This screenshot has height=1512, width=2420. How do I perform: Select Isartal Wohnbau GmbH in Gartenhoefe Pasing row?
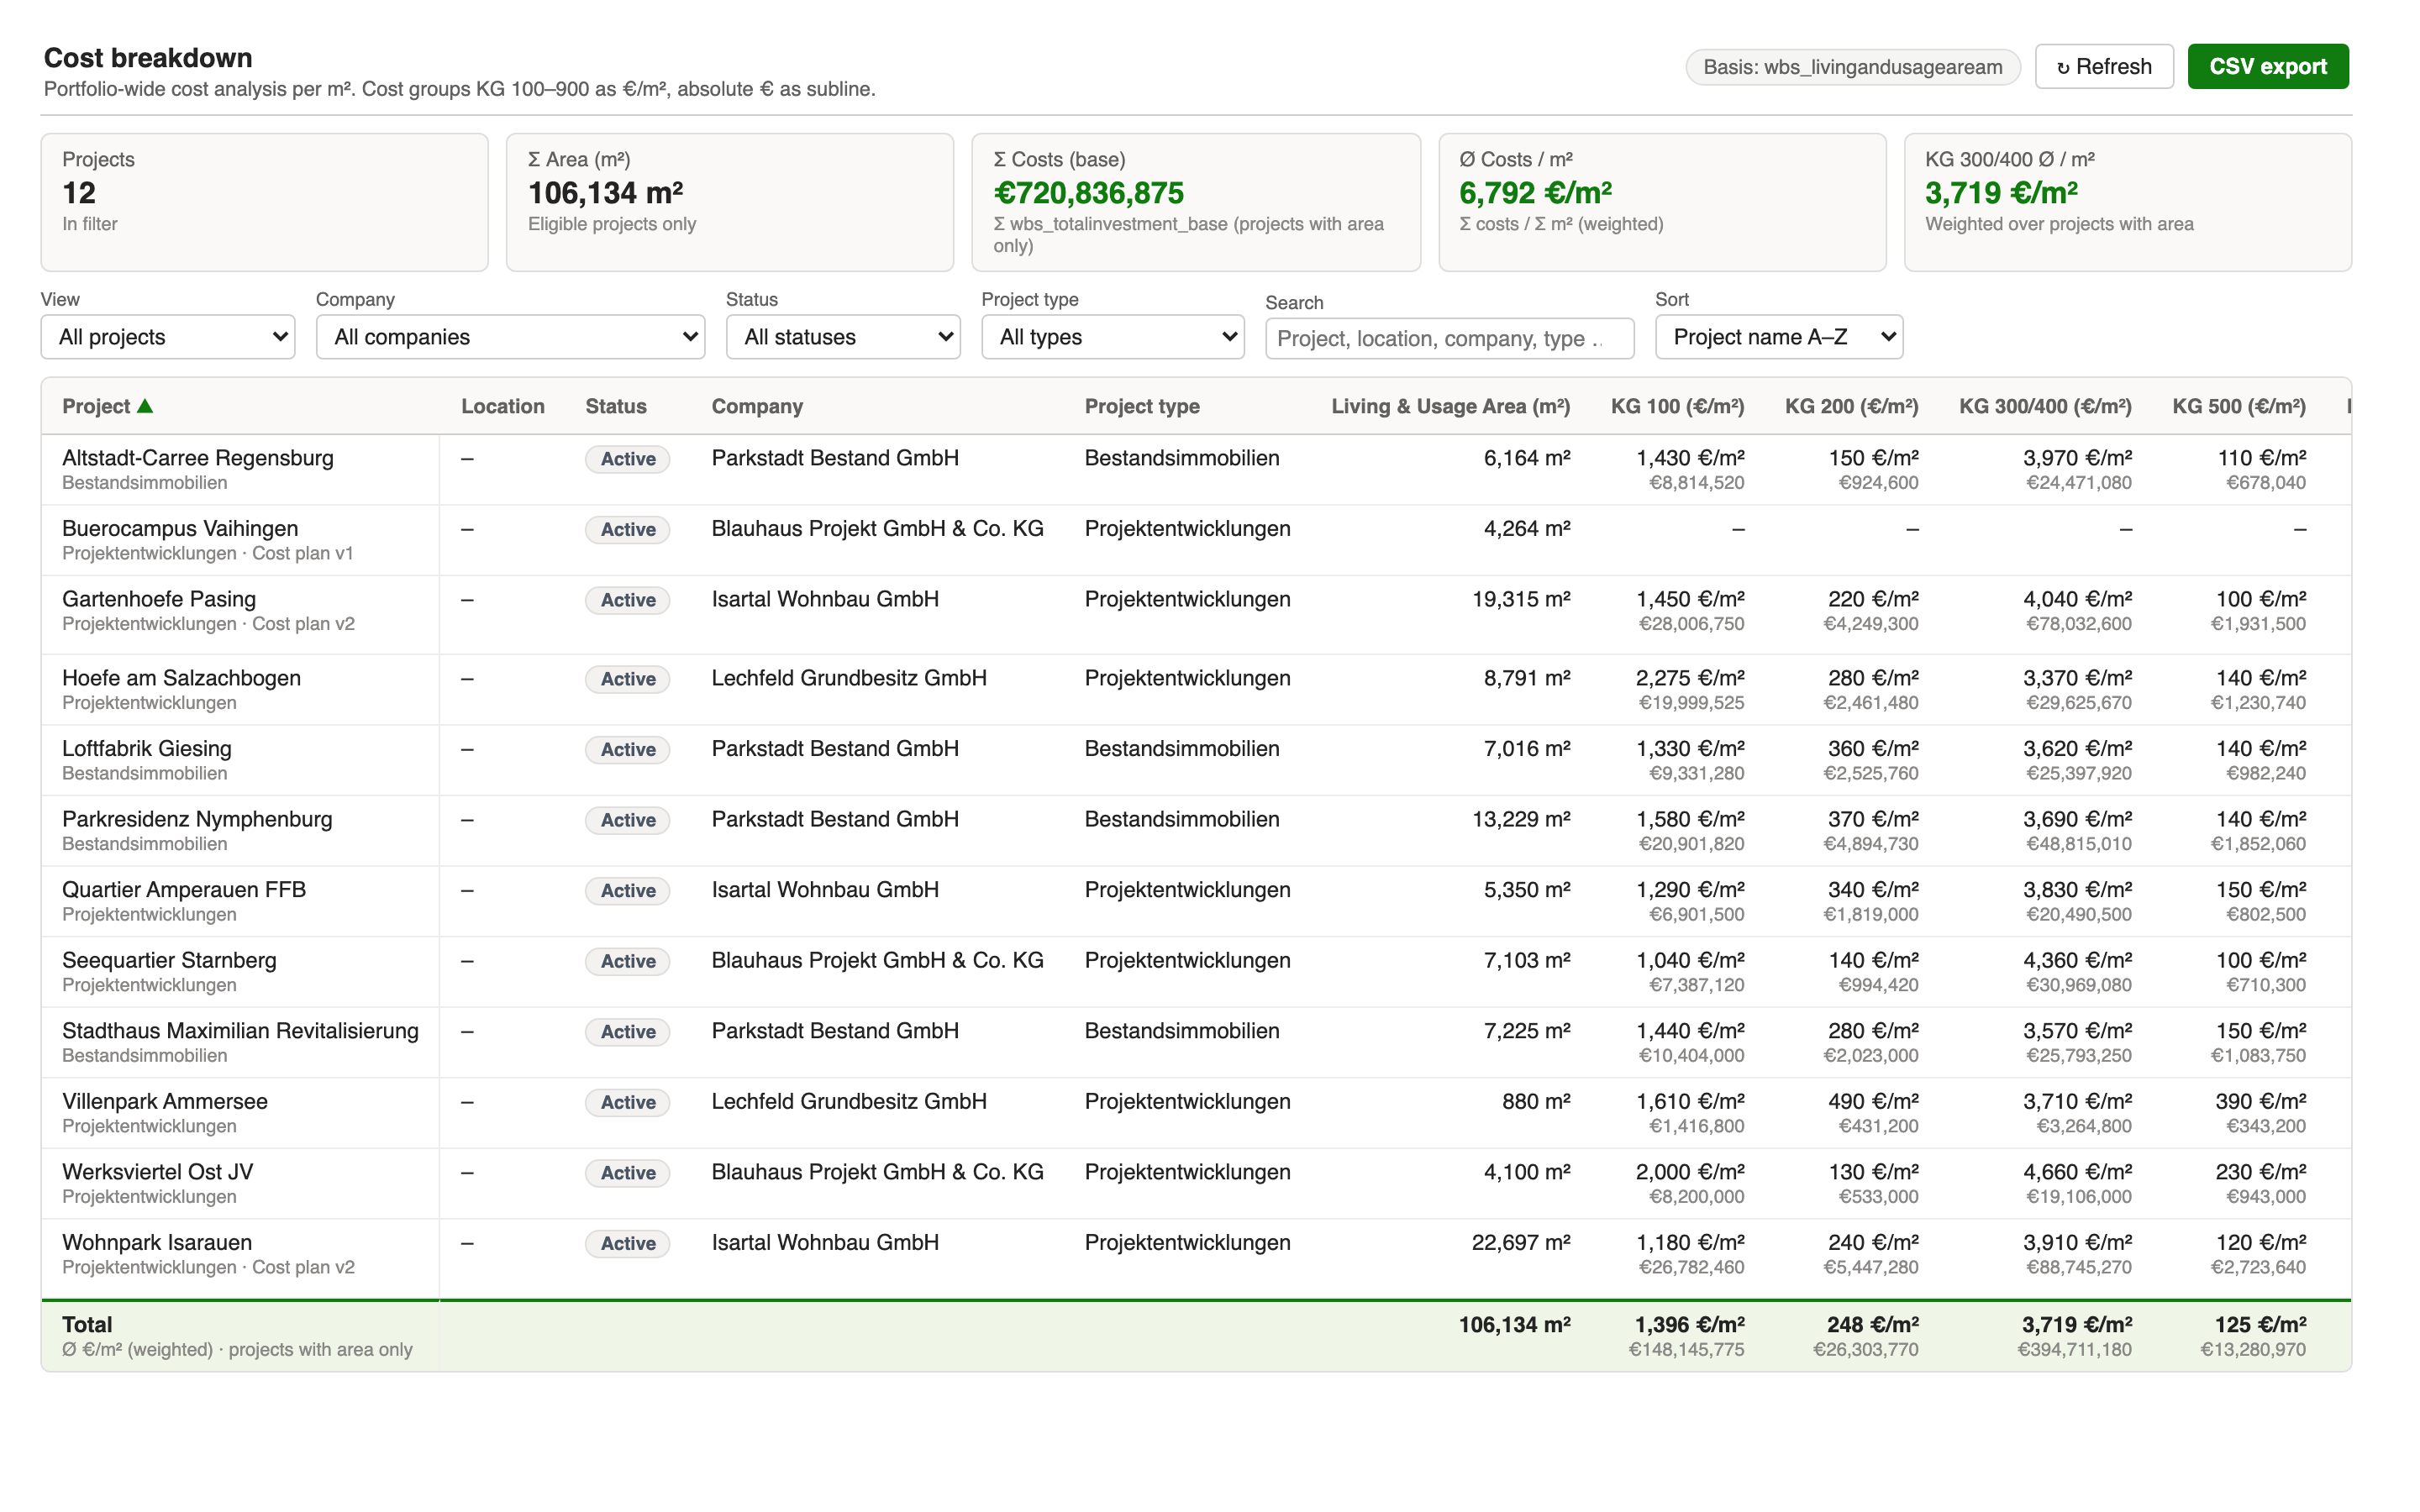(825, 599)
